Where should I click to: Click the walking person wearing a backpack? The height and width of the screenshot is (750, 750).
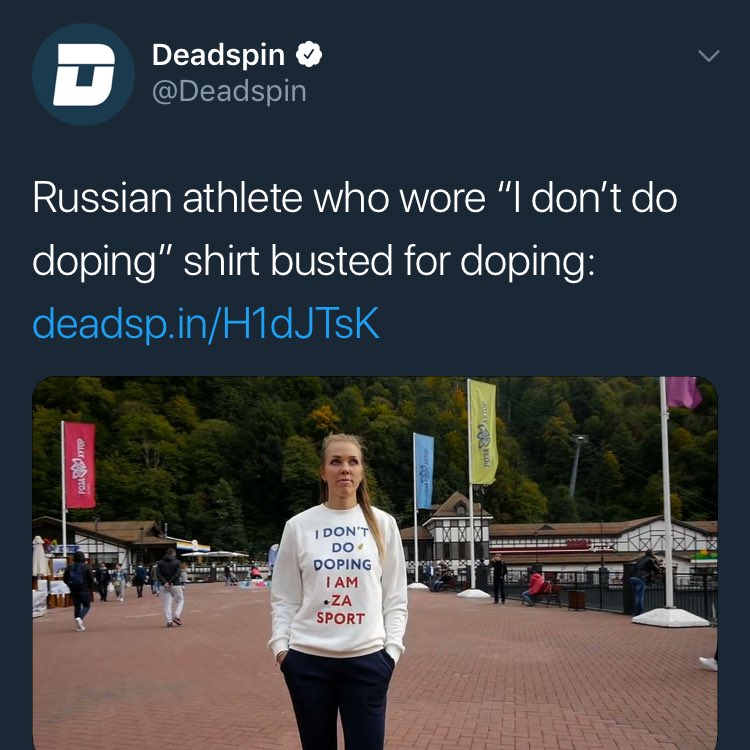point(79,591)
